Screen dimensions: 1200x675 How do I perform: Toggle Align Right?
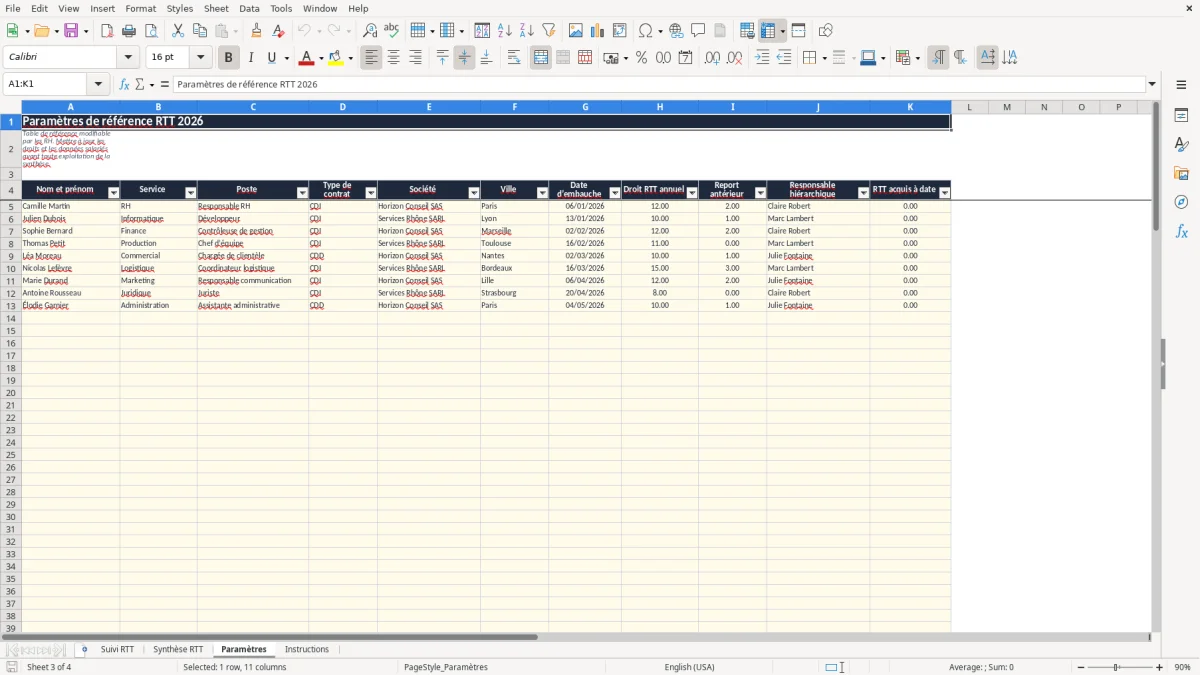(x=415, y=58)
